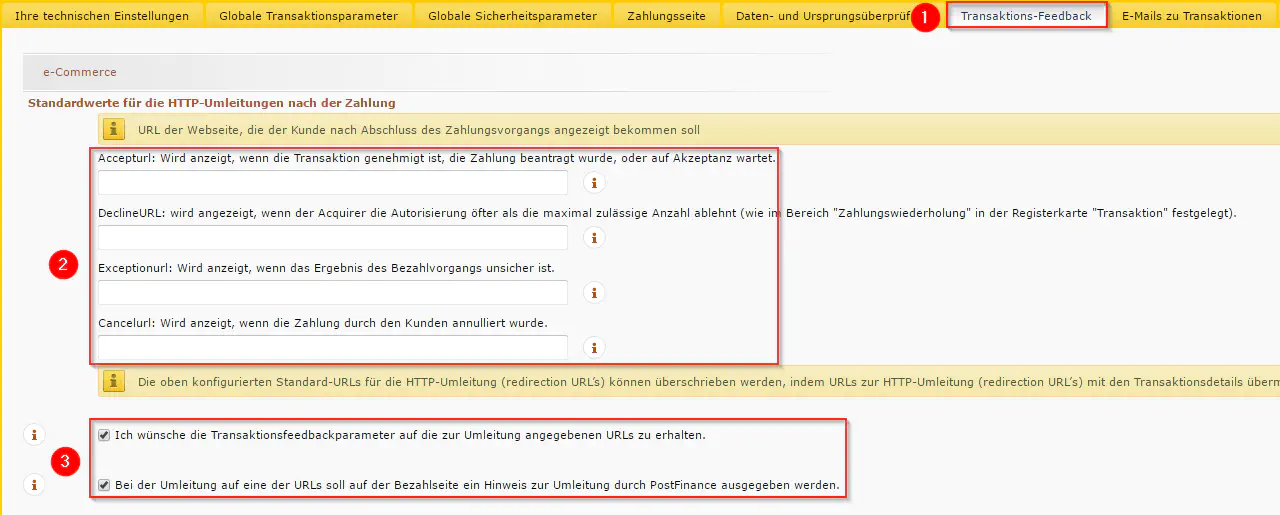Click info icon beside the Accepturl field
Viewport: 1280px width, 515px height.
(x=594, y=183)
